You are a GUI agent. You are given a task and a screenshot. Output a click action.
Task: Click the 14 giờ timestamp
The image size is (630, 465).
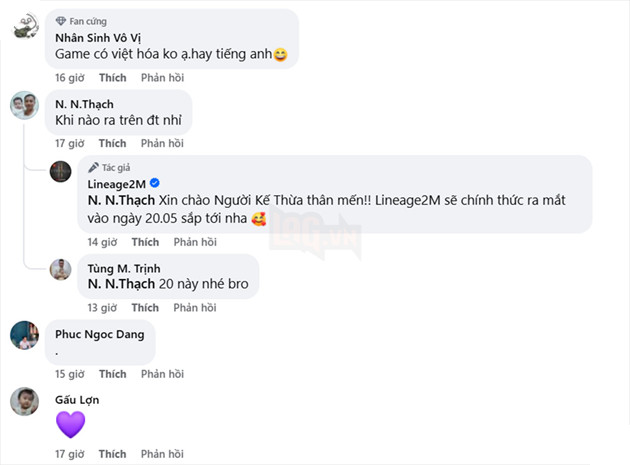pos(103,242)
